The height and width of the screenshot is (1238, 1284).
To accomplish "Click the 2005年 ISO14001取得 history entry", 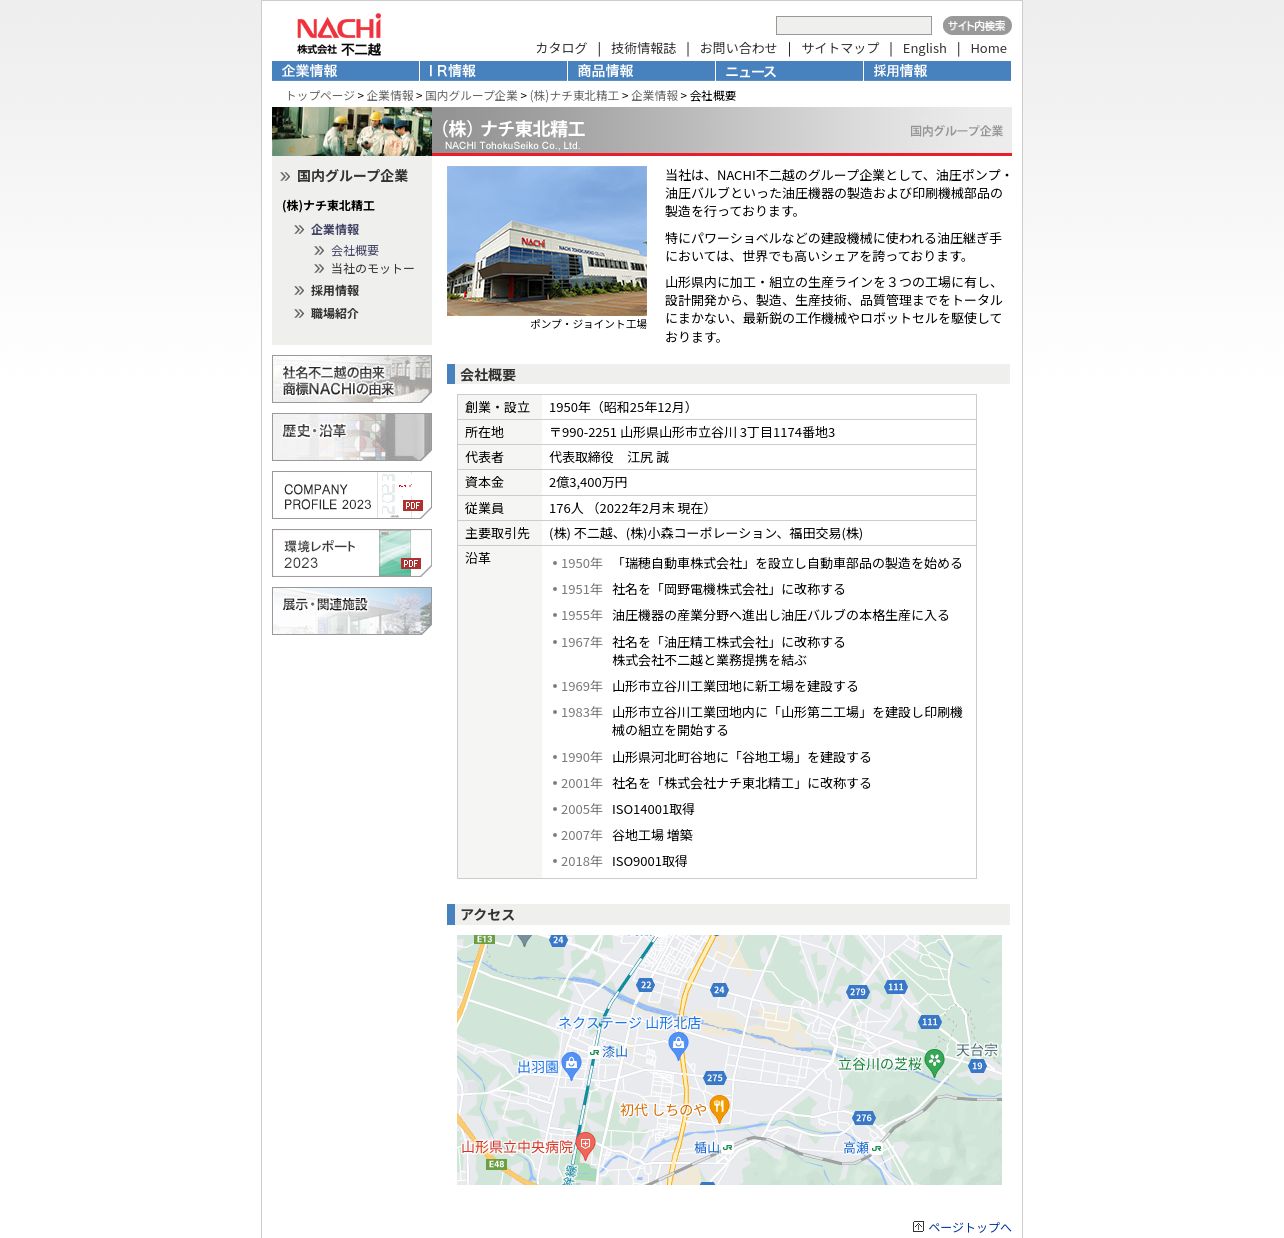I will point(623,810).
